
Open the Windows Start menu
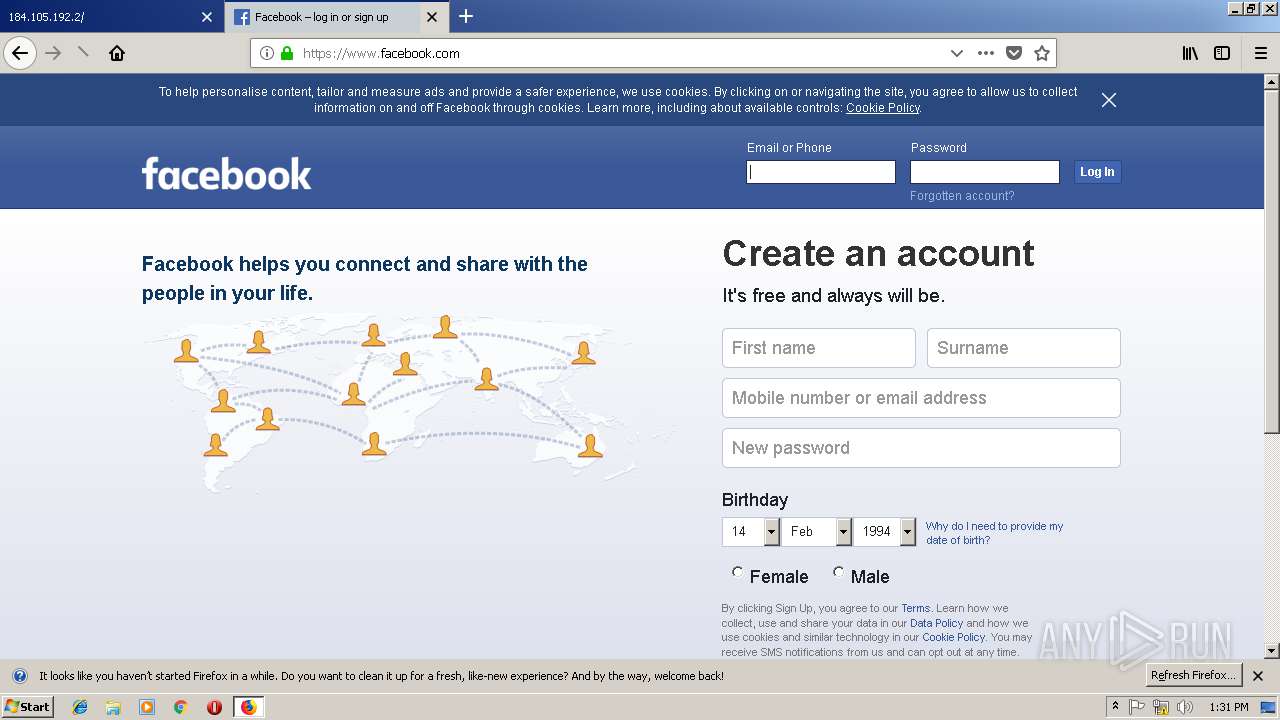[x=27, y=707]
